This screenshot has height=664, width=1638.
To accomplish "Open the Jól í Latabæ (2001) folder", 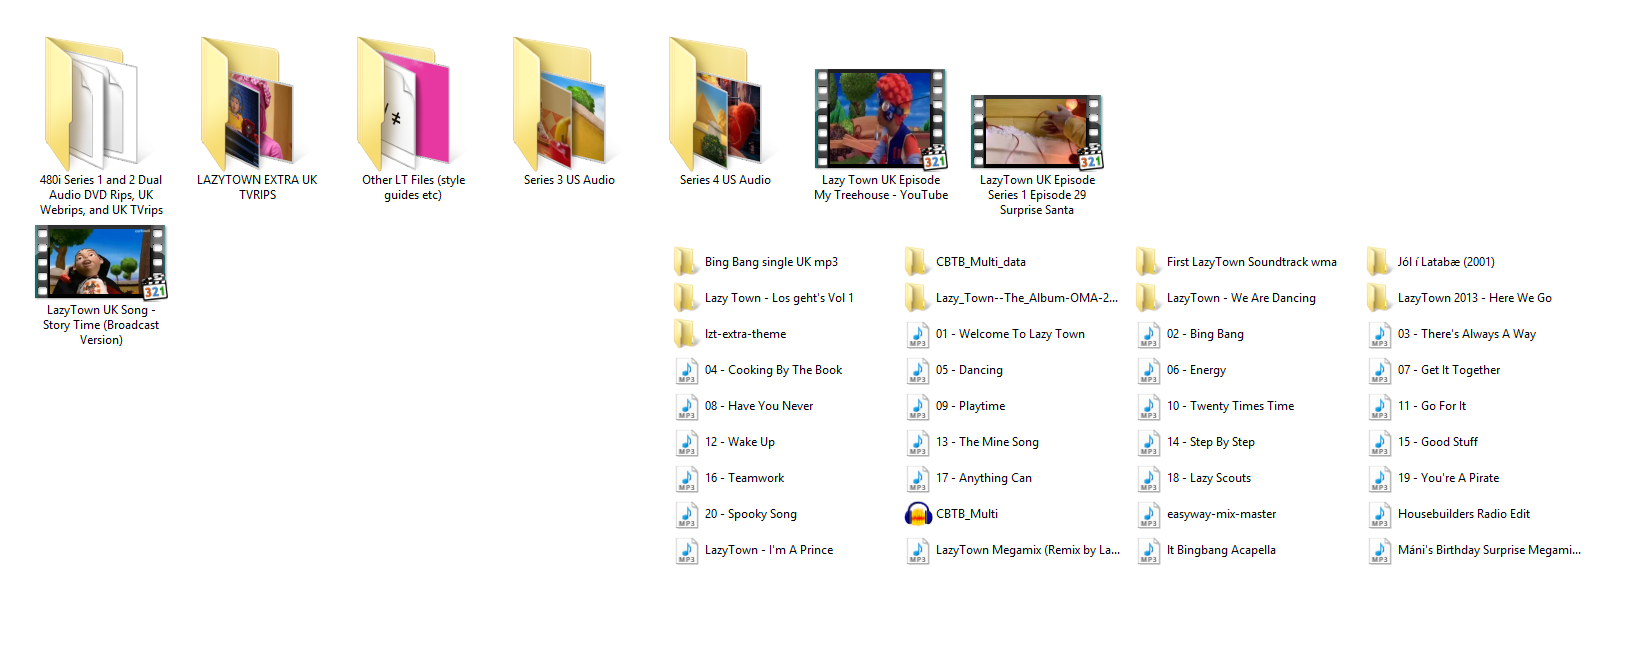I will pos(1445,262).
